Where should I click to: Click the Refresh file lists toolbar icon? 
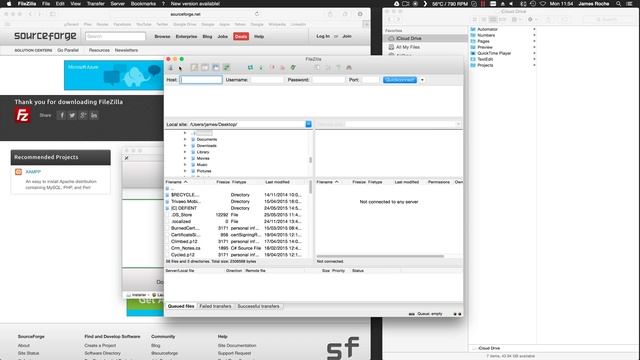(250, 68)
